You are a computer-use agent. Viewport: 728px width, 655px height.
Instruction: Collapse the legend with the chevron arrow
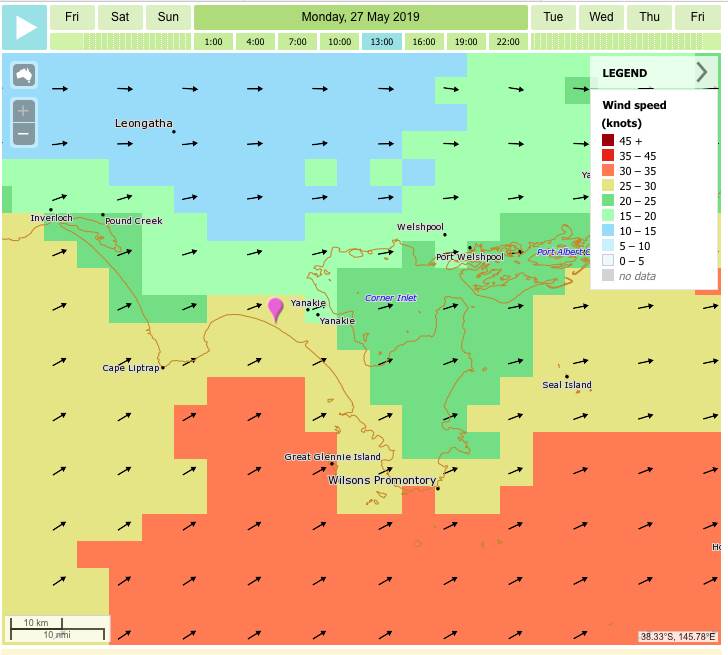(x=702, y=72)
